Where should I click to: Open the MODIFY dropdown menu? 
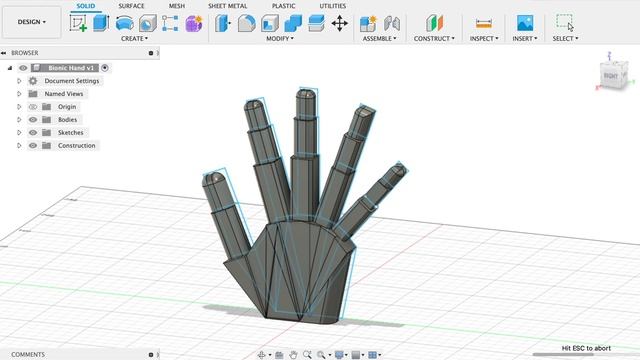coord(280,38)
